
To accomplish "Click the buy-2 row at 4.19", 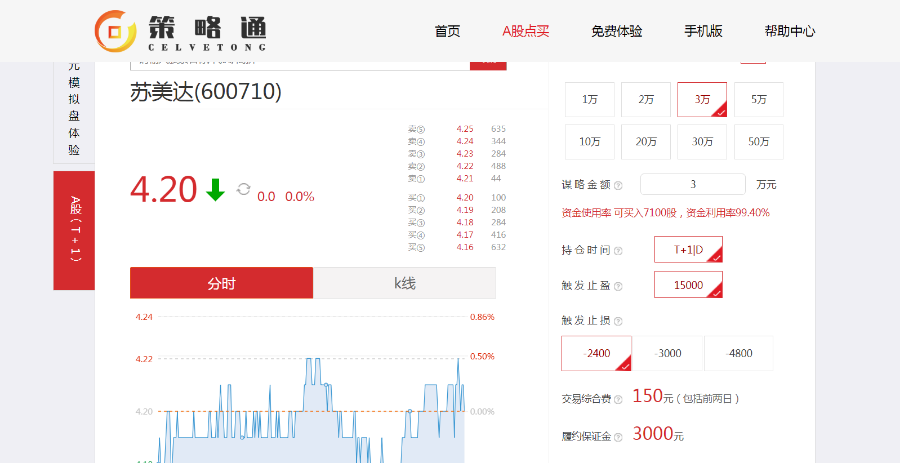I will point(456,210).
